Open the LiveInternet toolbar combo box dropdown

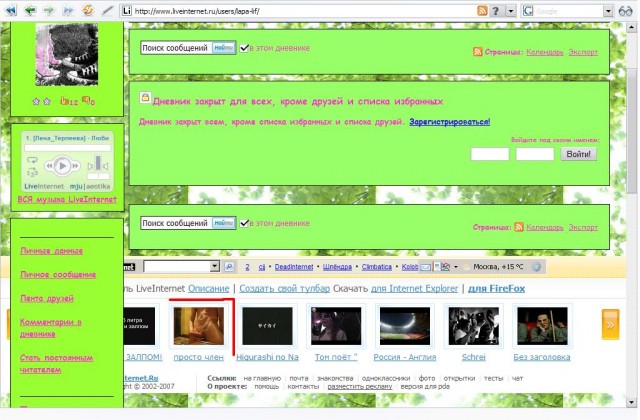coord(215,267)
